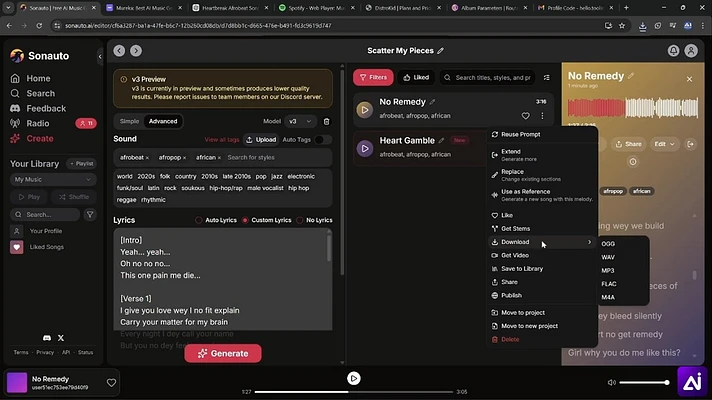Select Extend in the context menu

coord(542,155)
